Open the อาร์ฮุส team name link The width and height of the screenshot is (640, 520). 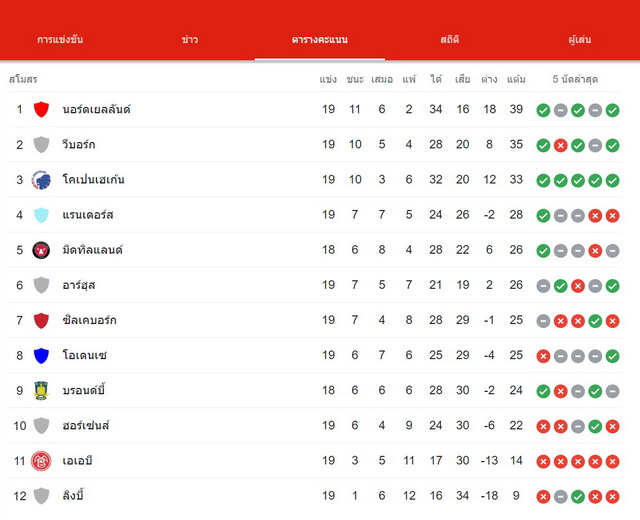pyautogui.click(x=79, y=285)
